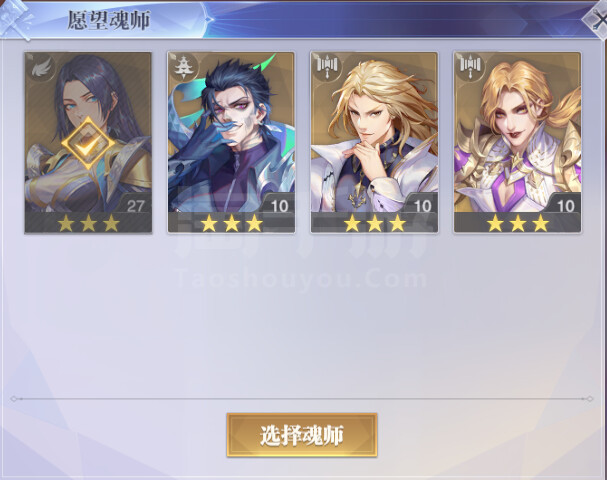Click the class icon on blonde man's card

pyautogui.click(x=326, y=68)
